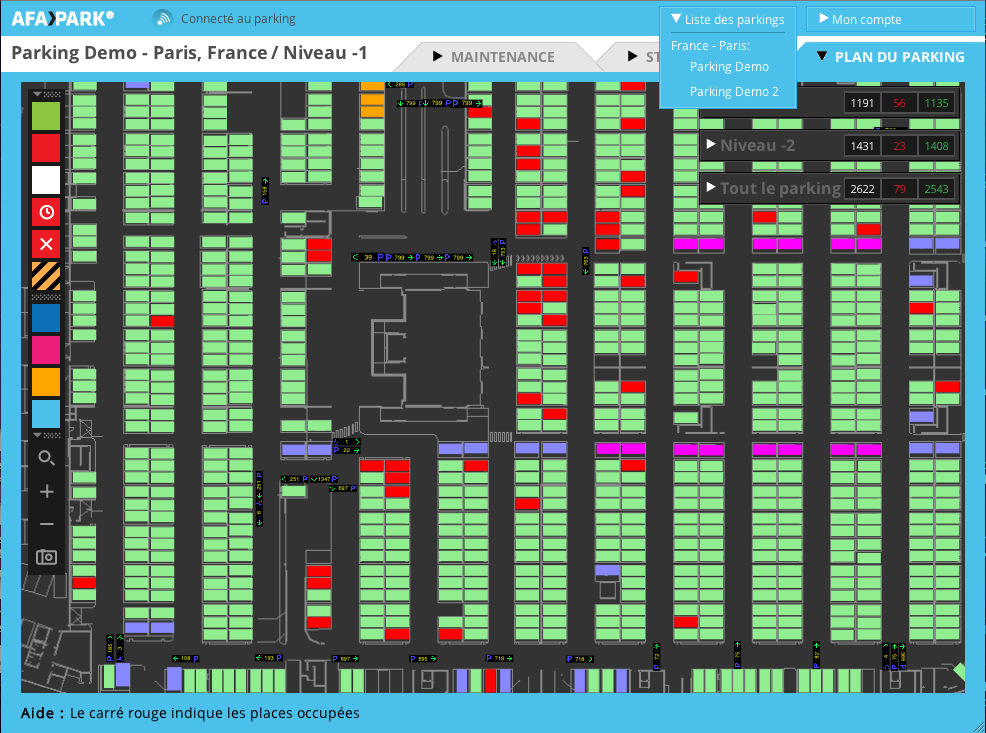Select Parking Demo in the parking list
This screenshot has width=986, height=733.
click(729, 67)
